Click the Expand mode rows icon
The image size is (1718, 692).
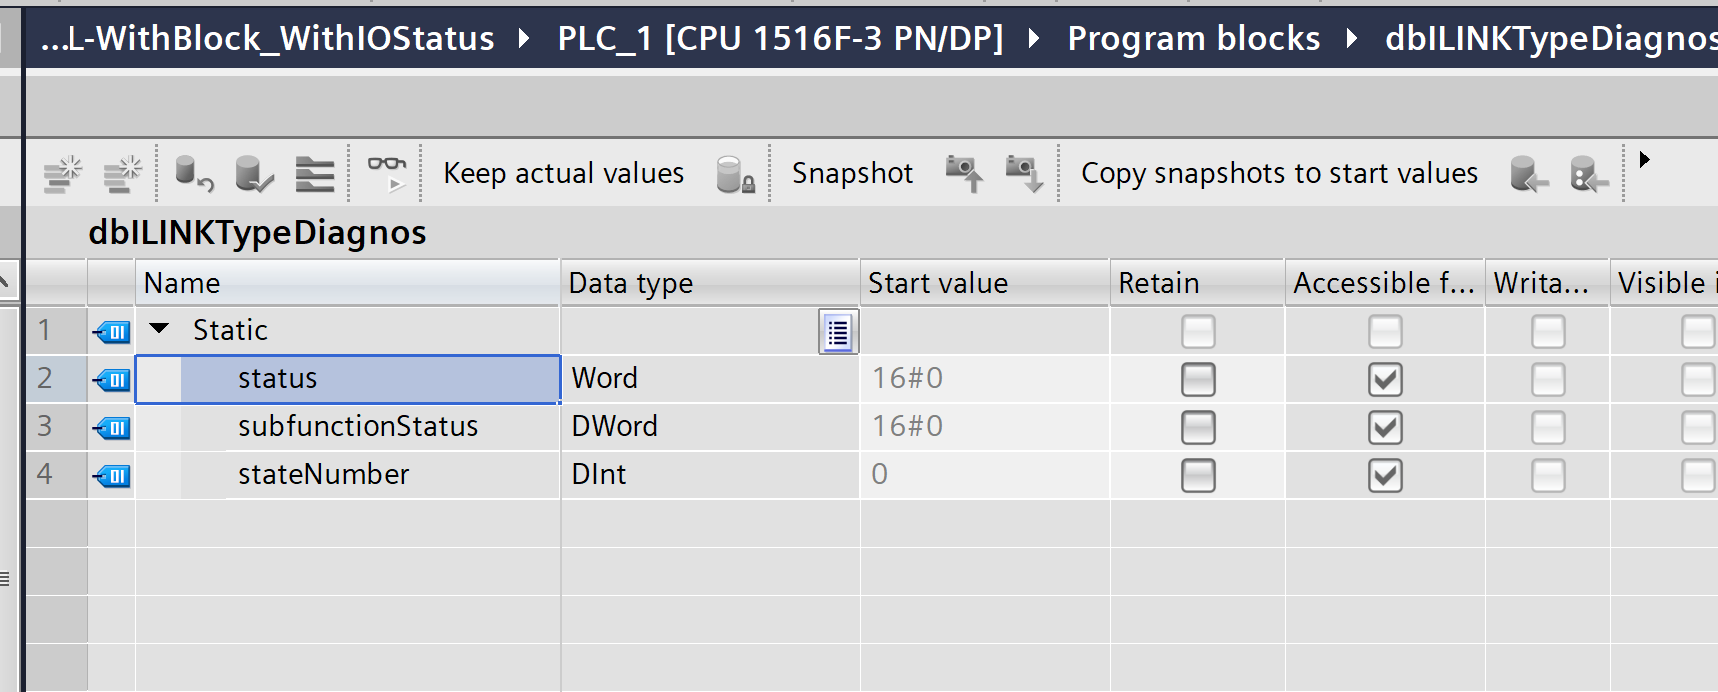coord(315,174)
